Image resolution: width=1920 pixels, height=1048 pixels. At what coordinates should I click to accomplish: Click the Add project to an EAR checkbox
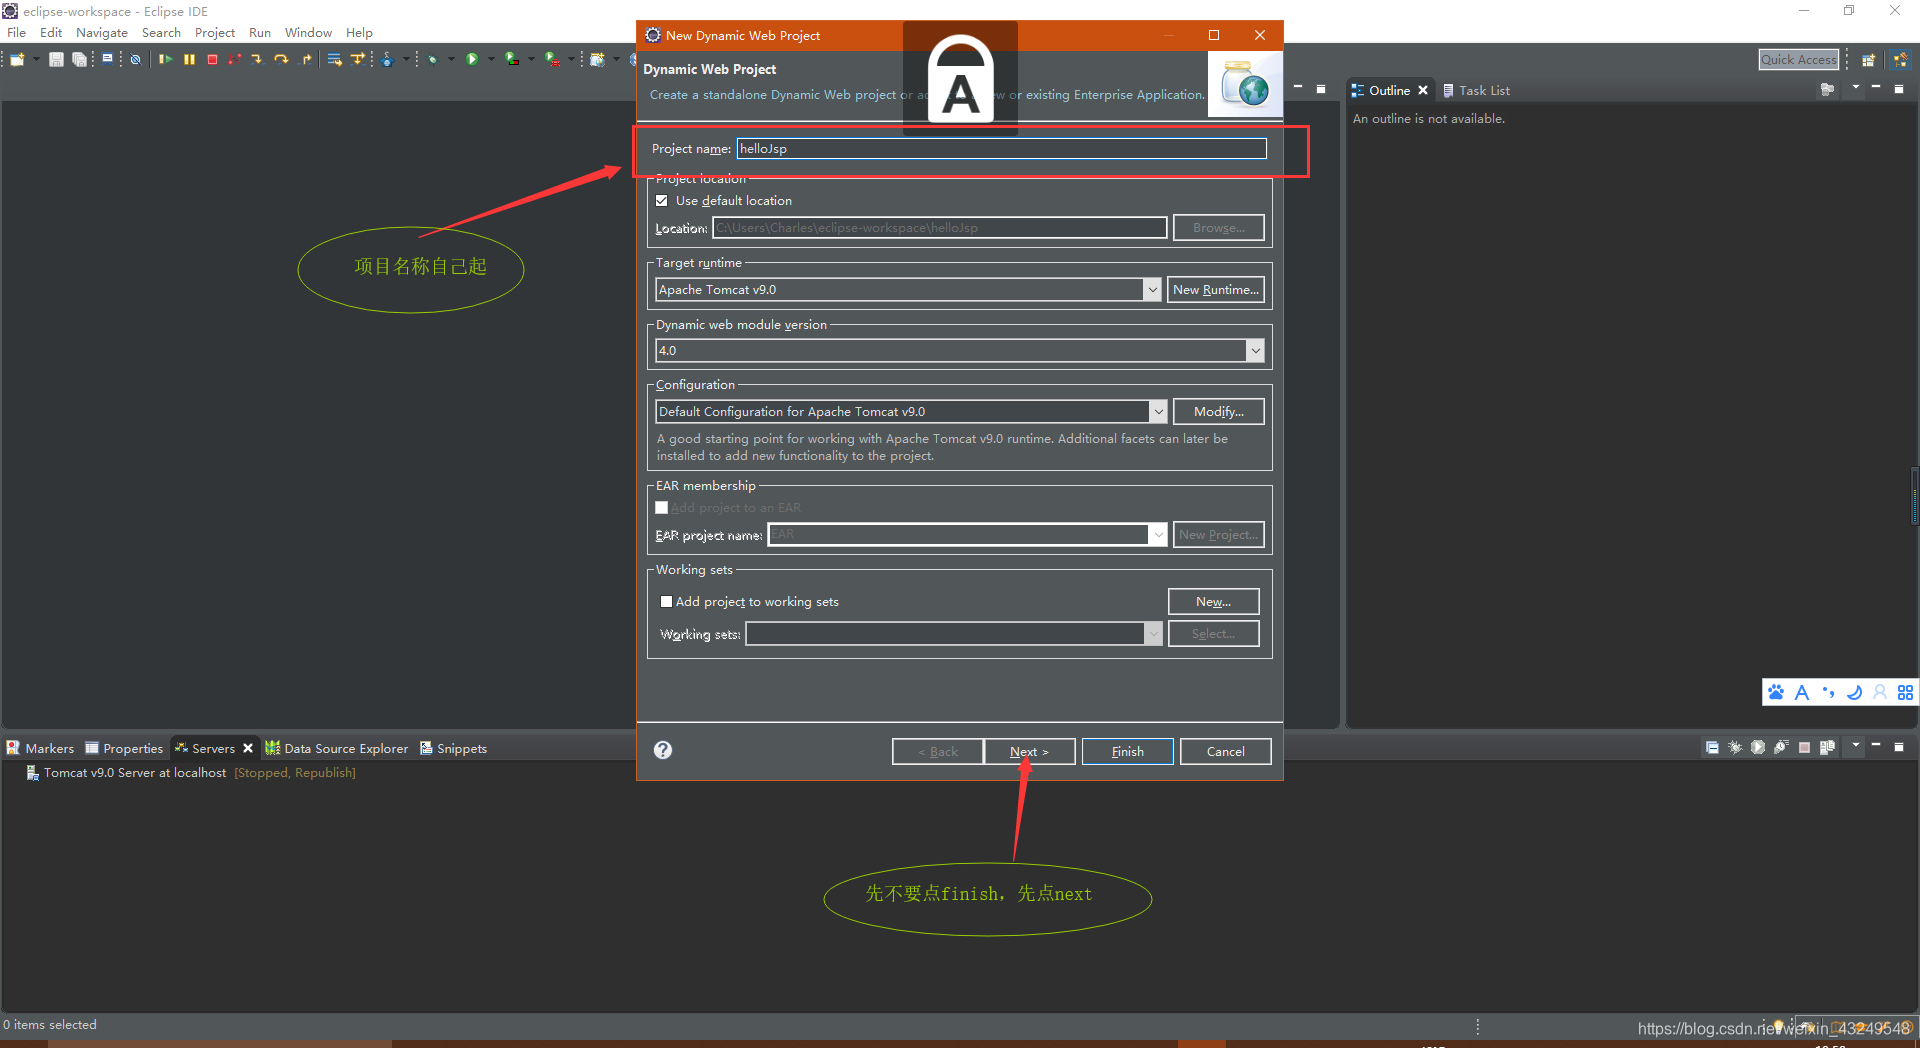click(x=662, y=508)
